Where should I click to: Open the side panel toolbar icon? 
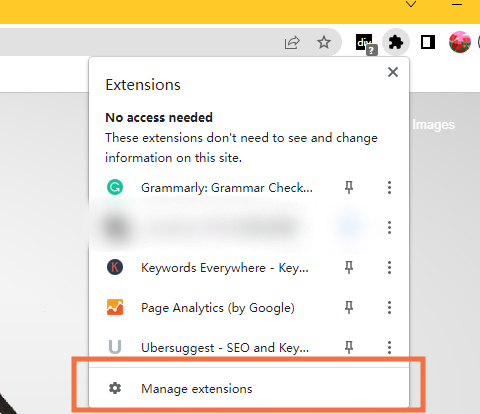point(428,42)
